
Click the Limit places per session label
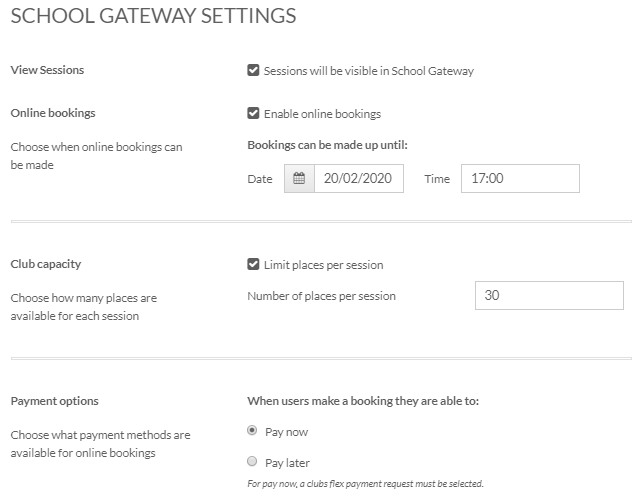pyautogui.click(x=323, y=265)
